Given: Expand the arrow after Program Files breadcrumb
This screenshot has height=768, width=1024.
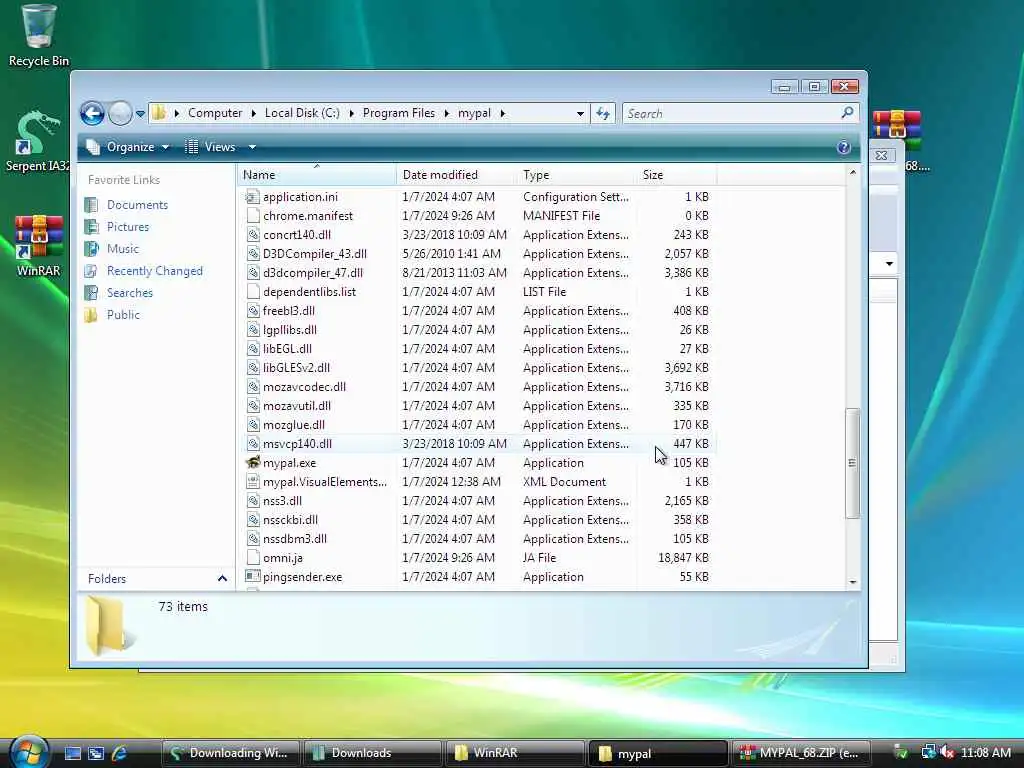Looking at the screenshot, I should coord(447,114).
